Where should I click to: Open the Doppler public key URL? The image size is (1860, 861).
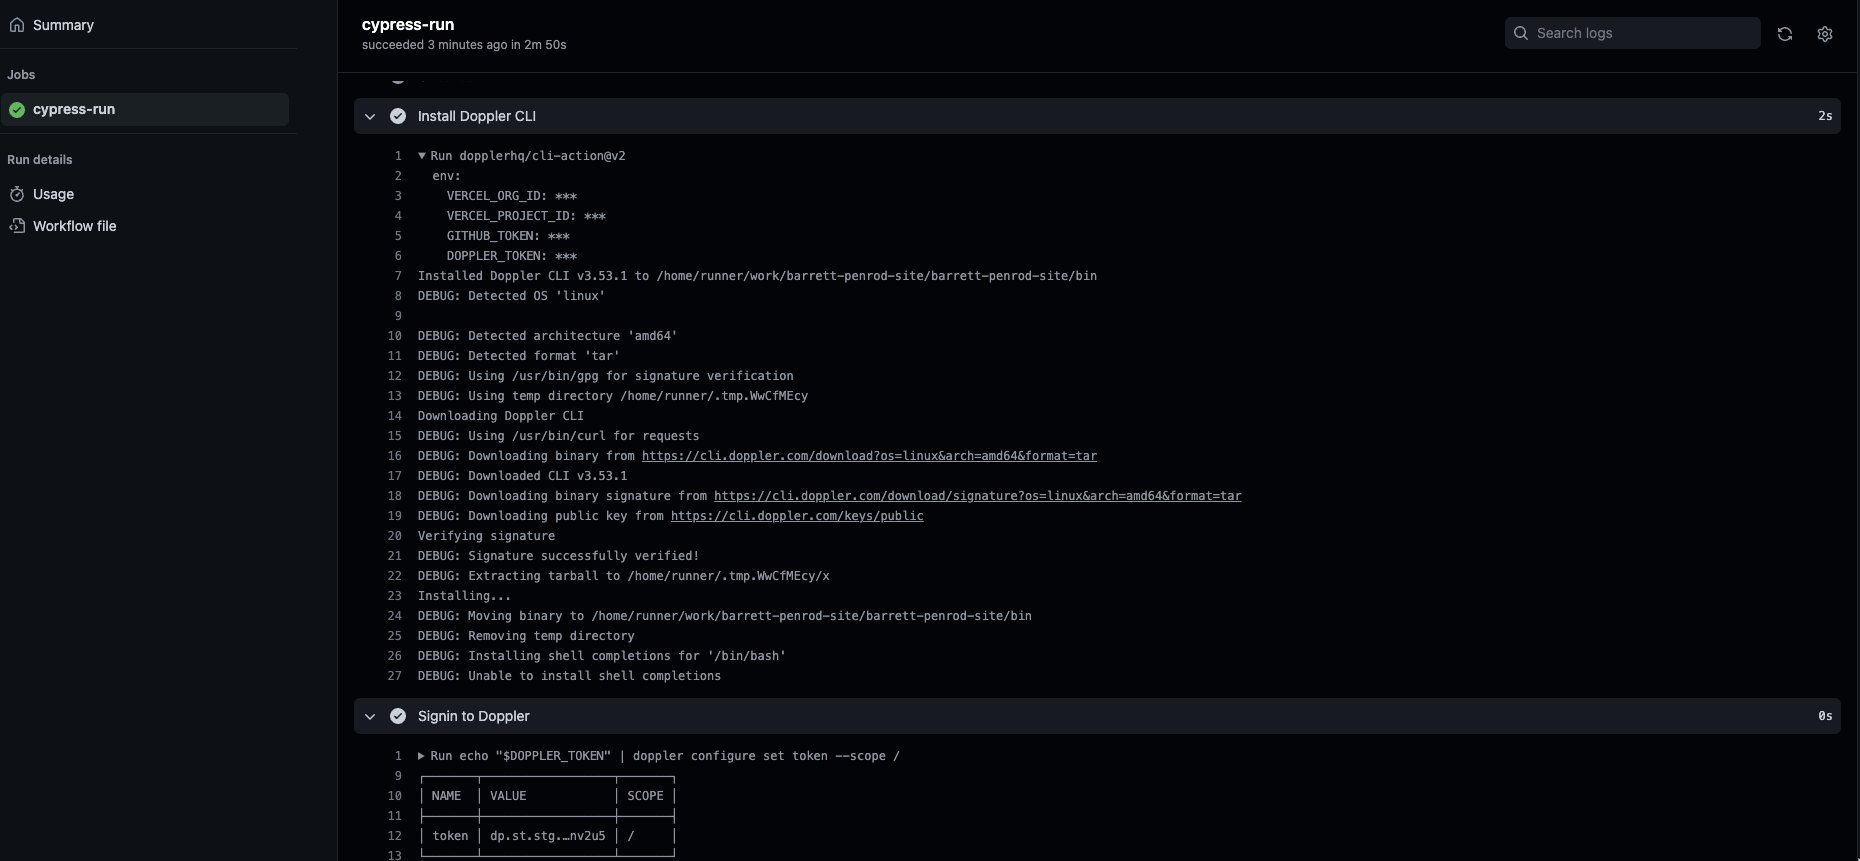[797, 516]
